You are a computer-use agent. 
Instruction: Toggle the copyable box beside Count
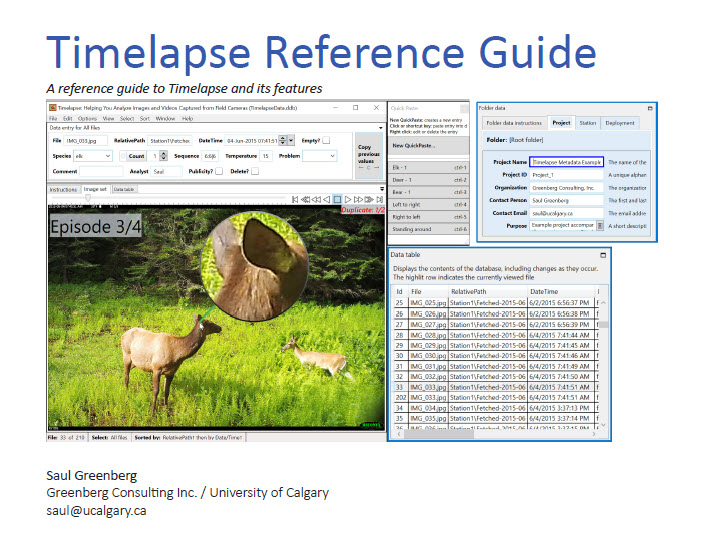tap(123, 156)
